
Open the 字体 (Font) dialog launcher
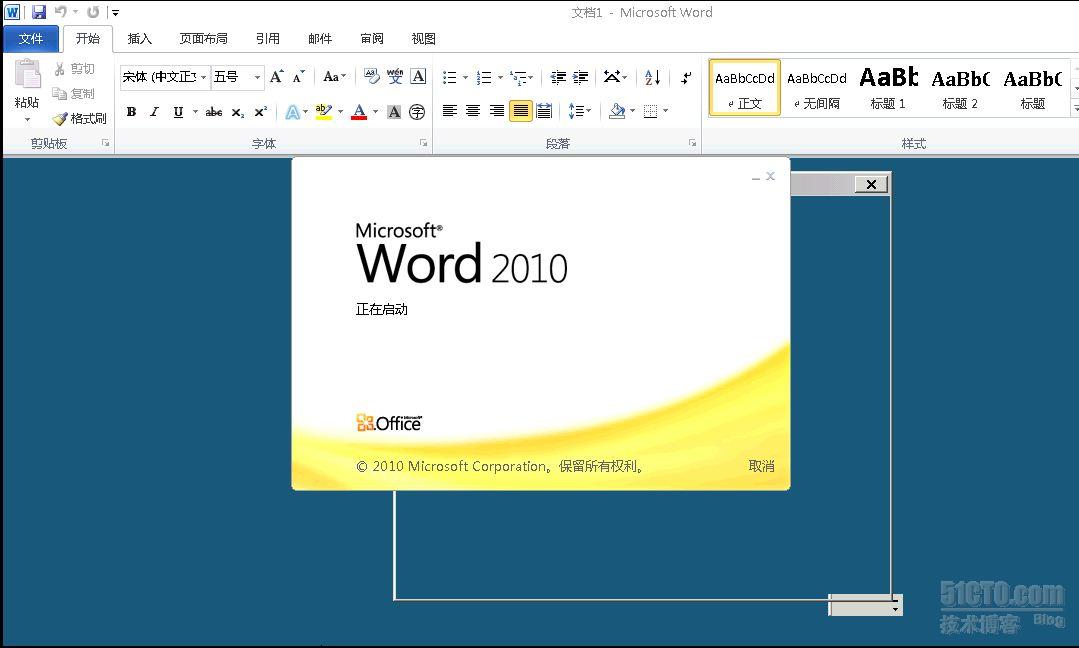423,143
